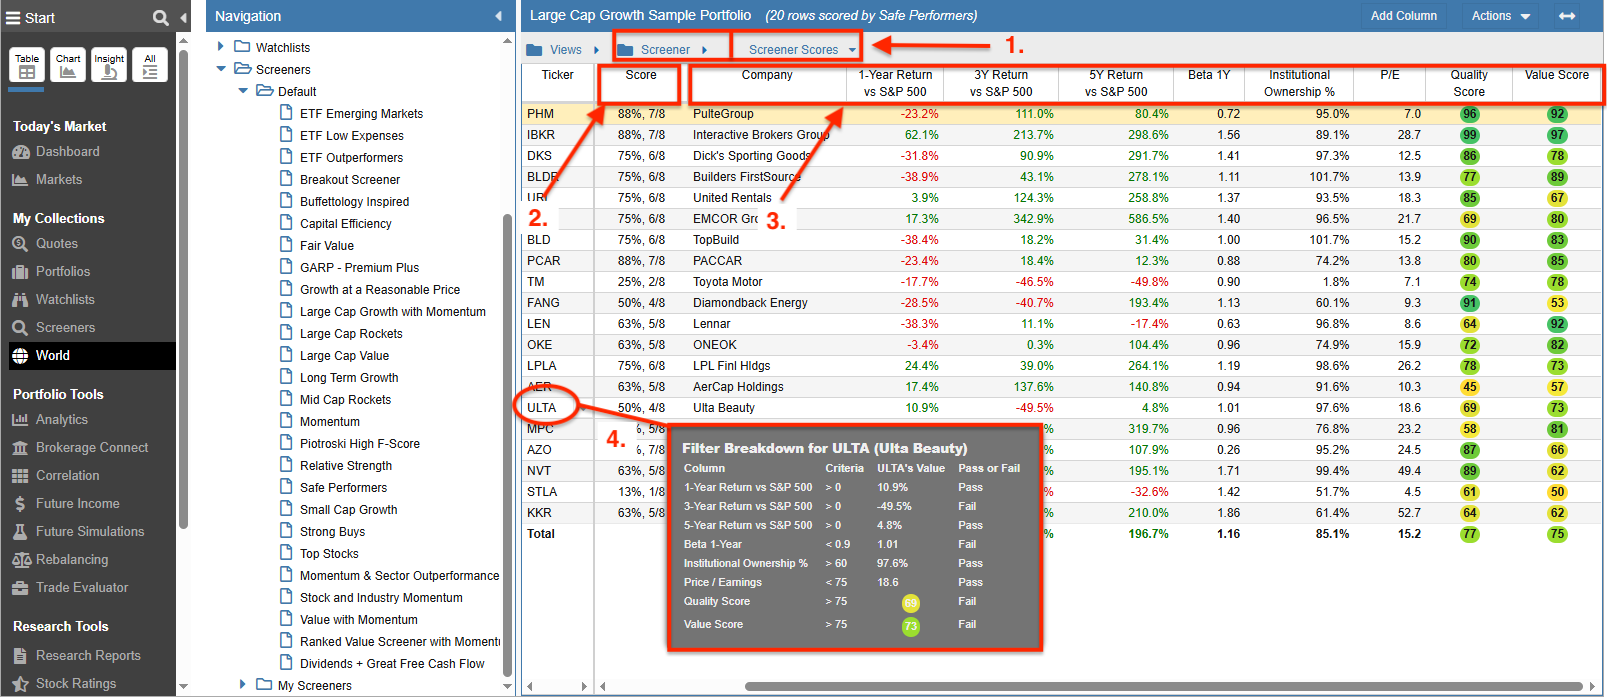The image size is (1607, 699).
Task: Open Portfolios in the sidebar
Action: 62,272
